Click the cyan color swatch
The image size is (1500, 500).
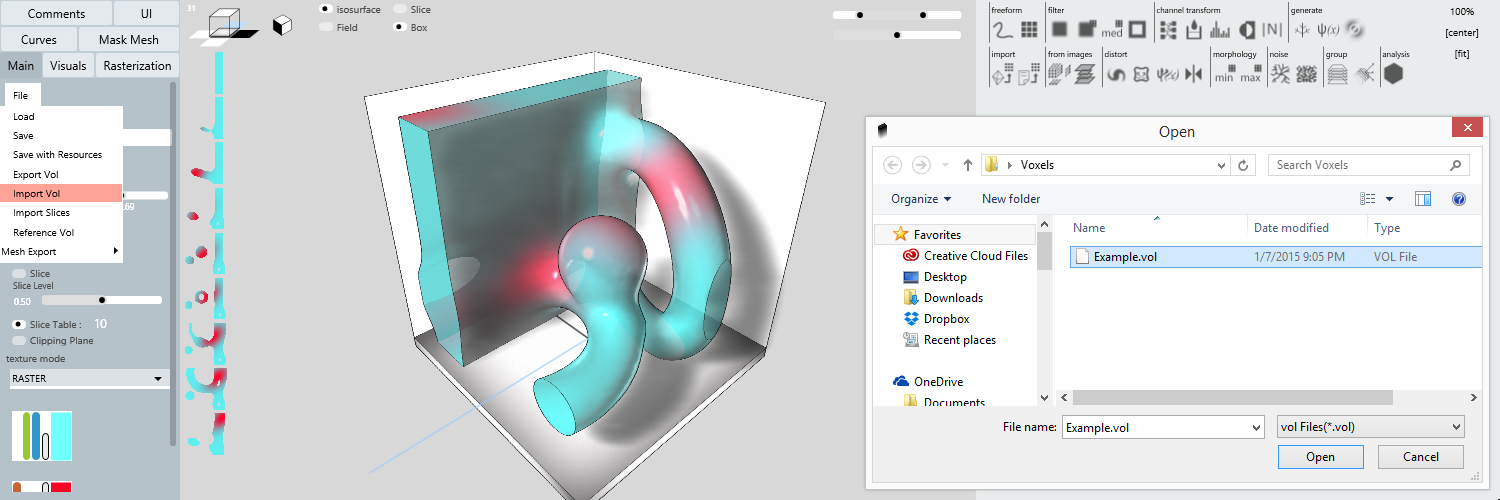point(62,436)
